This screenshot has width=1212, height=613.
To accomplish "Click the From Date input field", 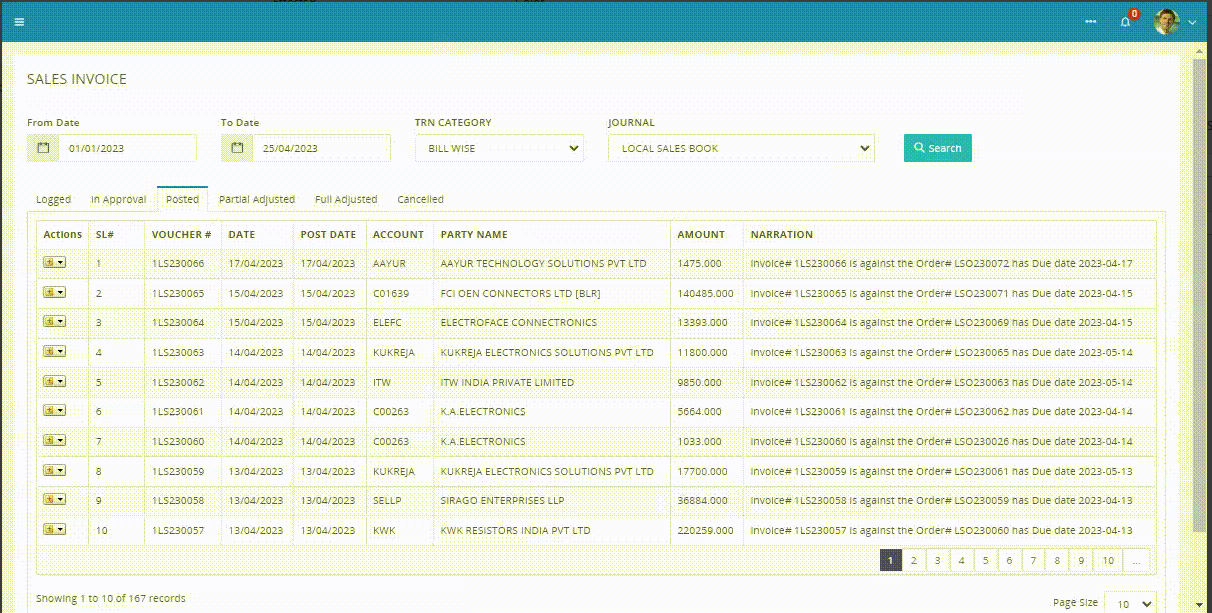I will click(127, 148).
